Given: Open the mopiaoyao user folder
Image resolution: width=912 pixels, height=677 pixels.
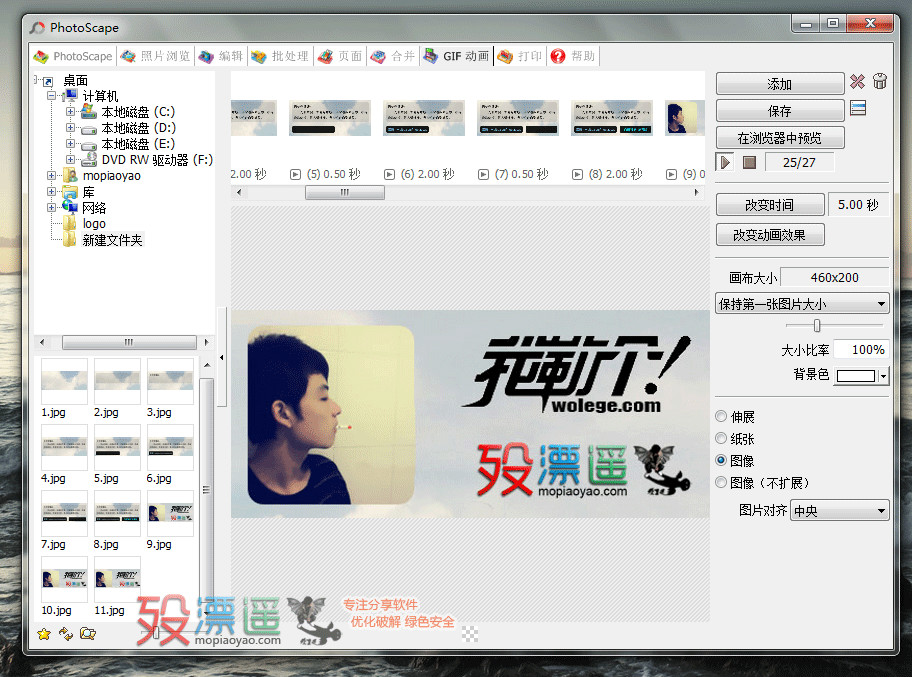Looking at the screenshot, I should [111, 176].
